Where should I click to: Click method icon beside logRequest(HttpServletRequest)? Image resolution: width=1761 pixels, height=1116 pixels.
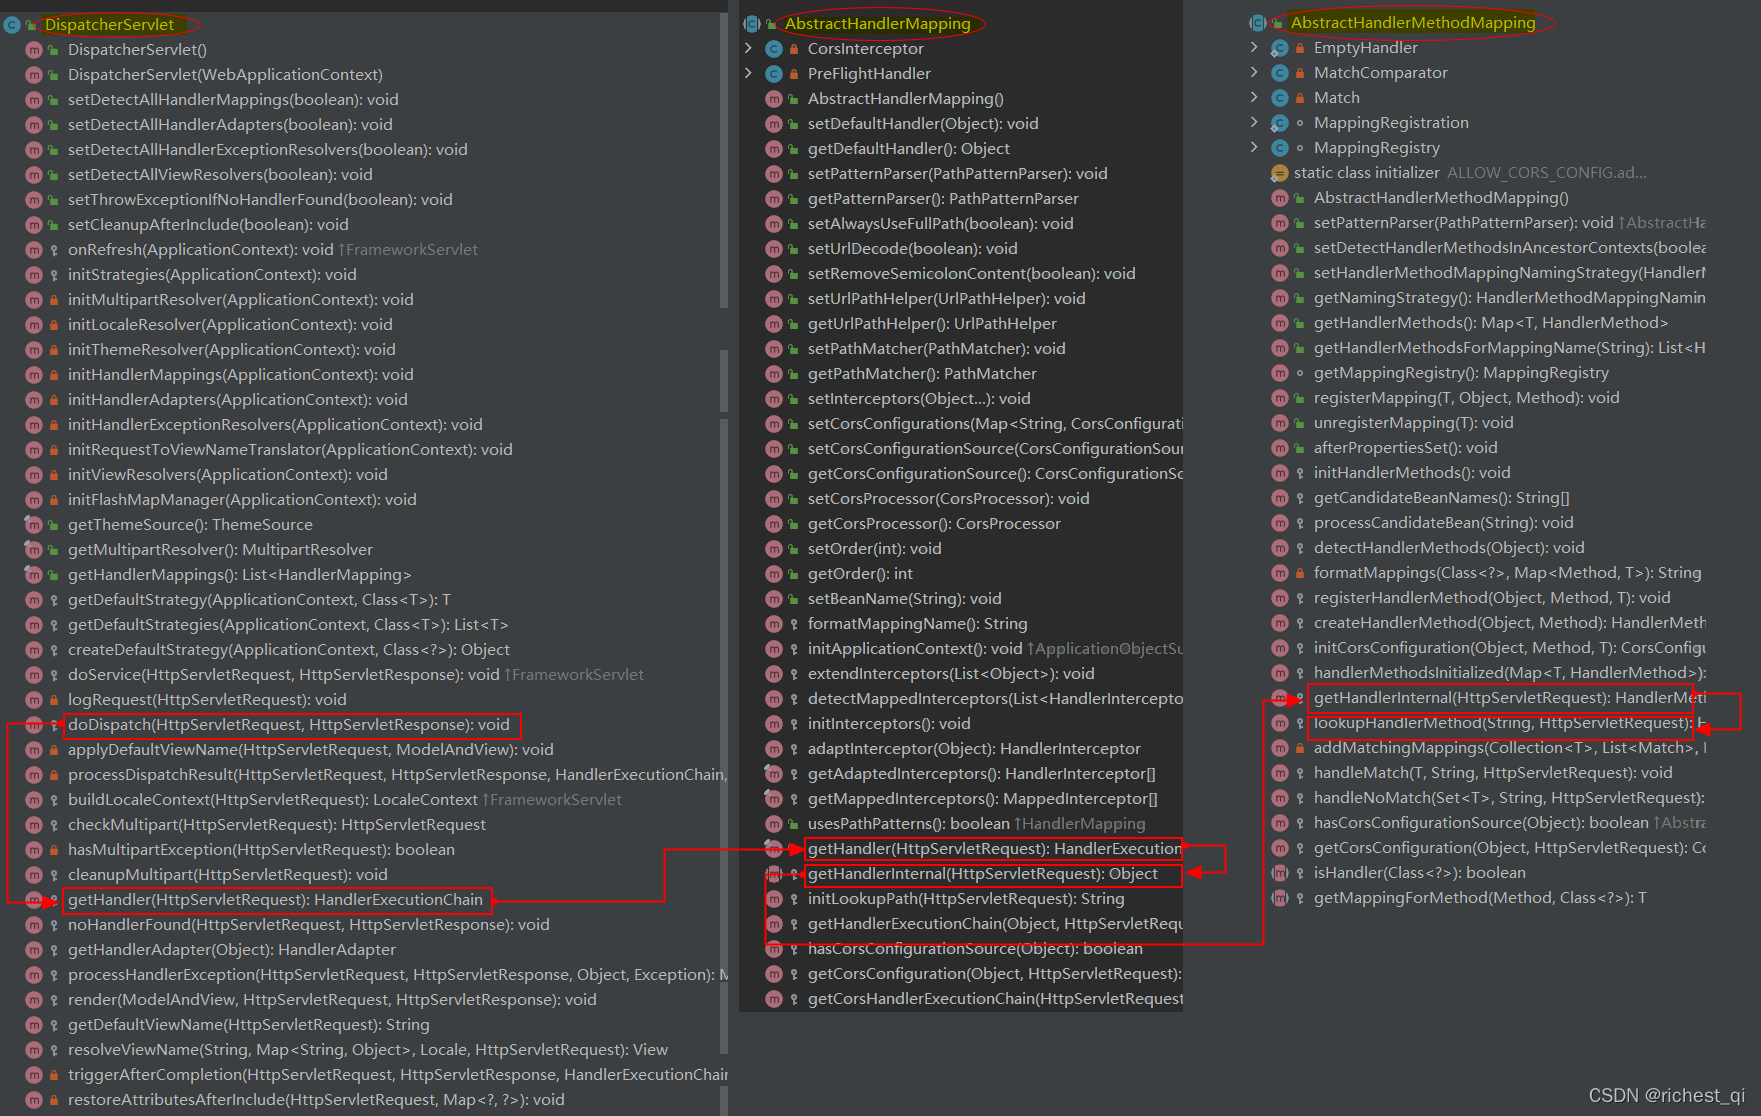33,700
